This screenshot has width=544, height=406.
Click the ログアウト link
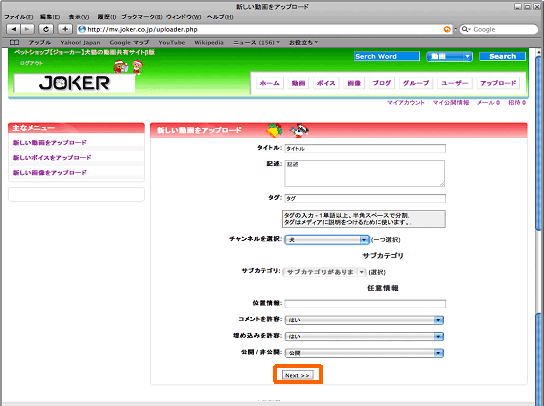(x=31, y=63)
